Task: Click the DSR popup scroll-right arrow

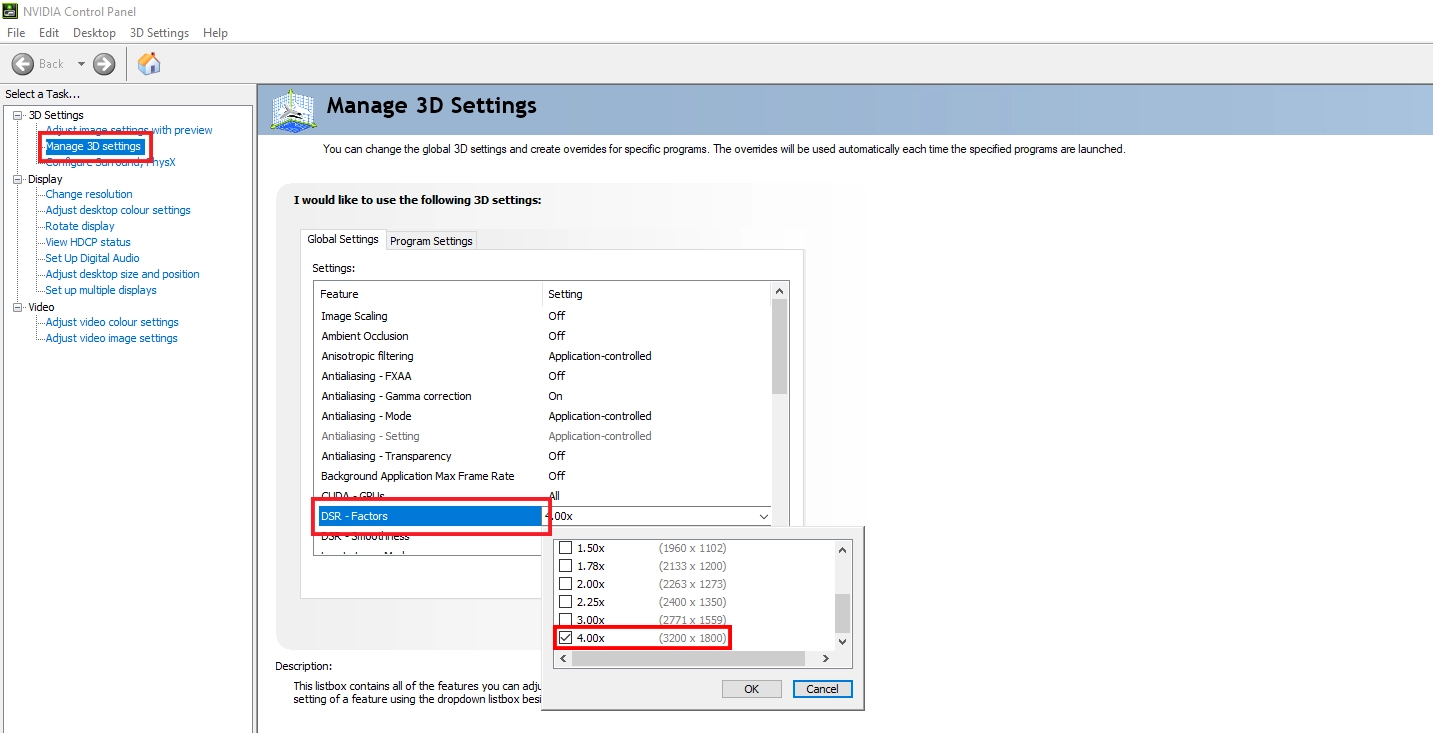Action: [x=826, y=658]
